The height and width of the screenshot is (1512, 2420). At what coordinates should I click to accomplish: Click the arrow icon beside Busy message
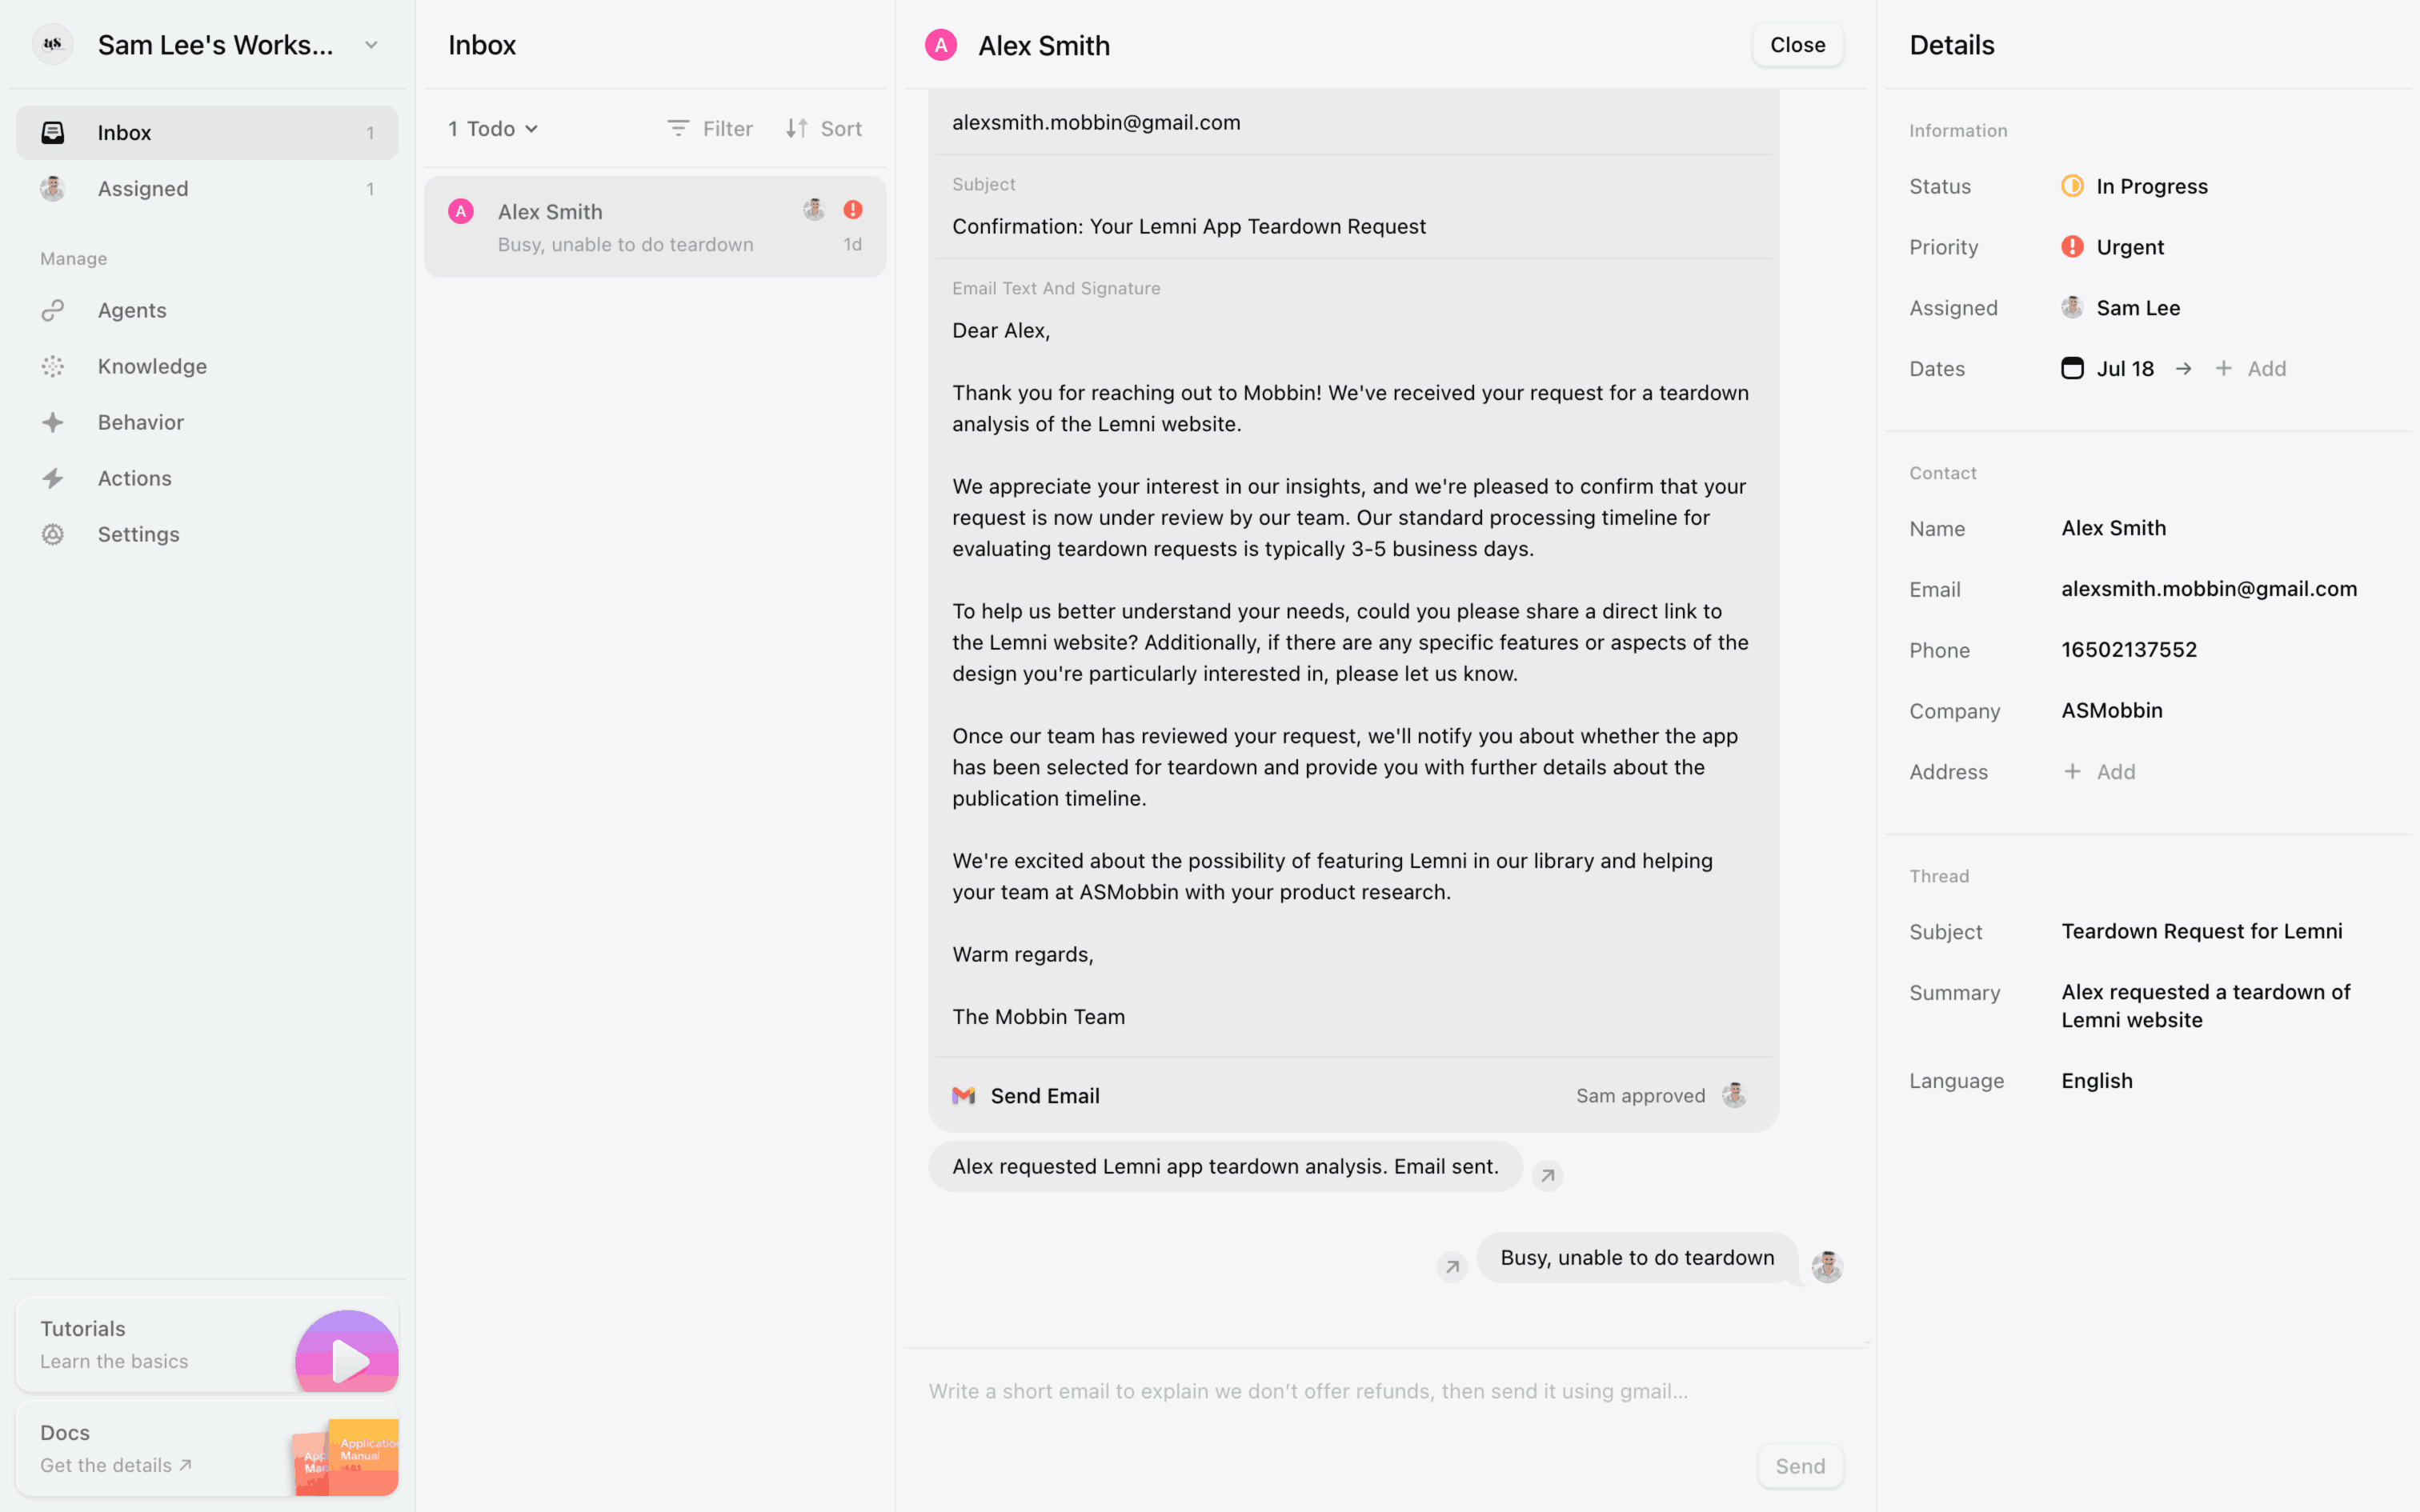(x=1452, y=1267)
